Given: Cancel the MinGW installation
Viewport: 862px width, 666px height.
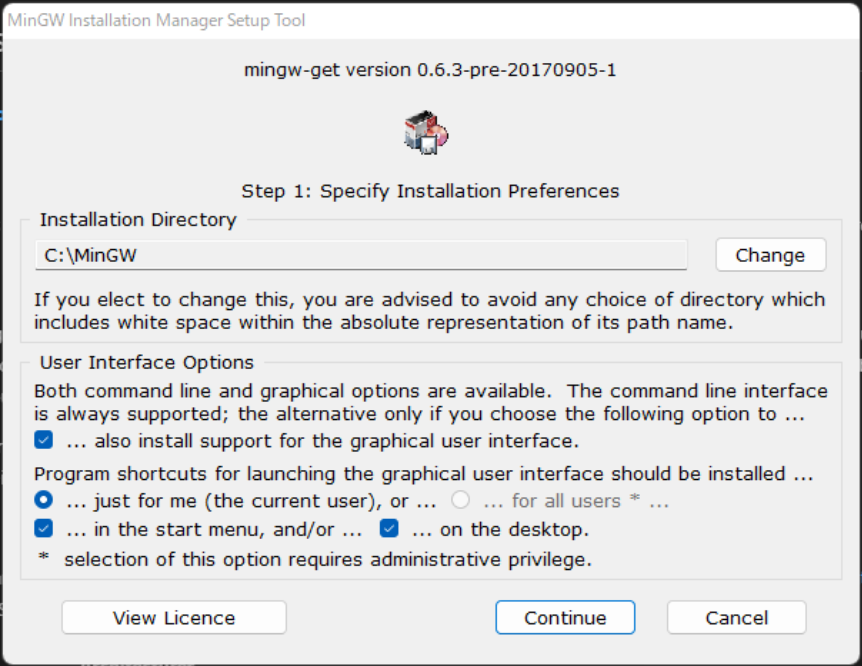Looking at the screenshot, I should tap(737, 618).
